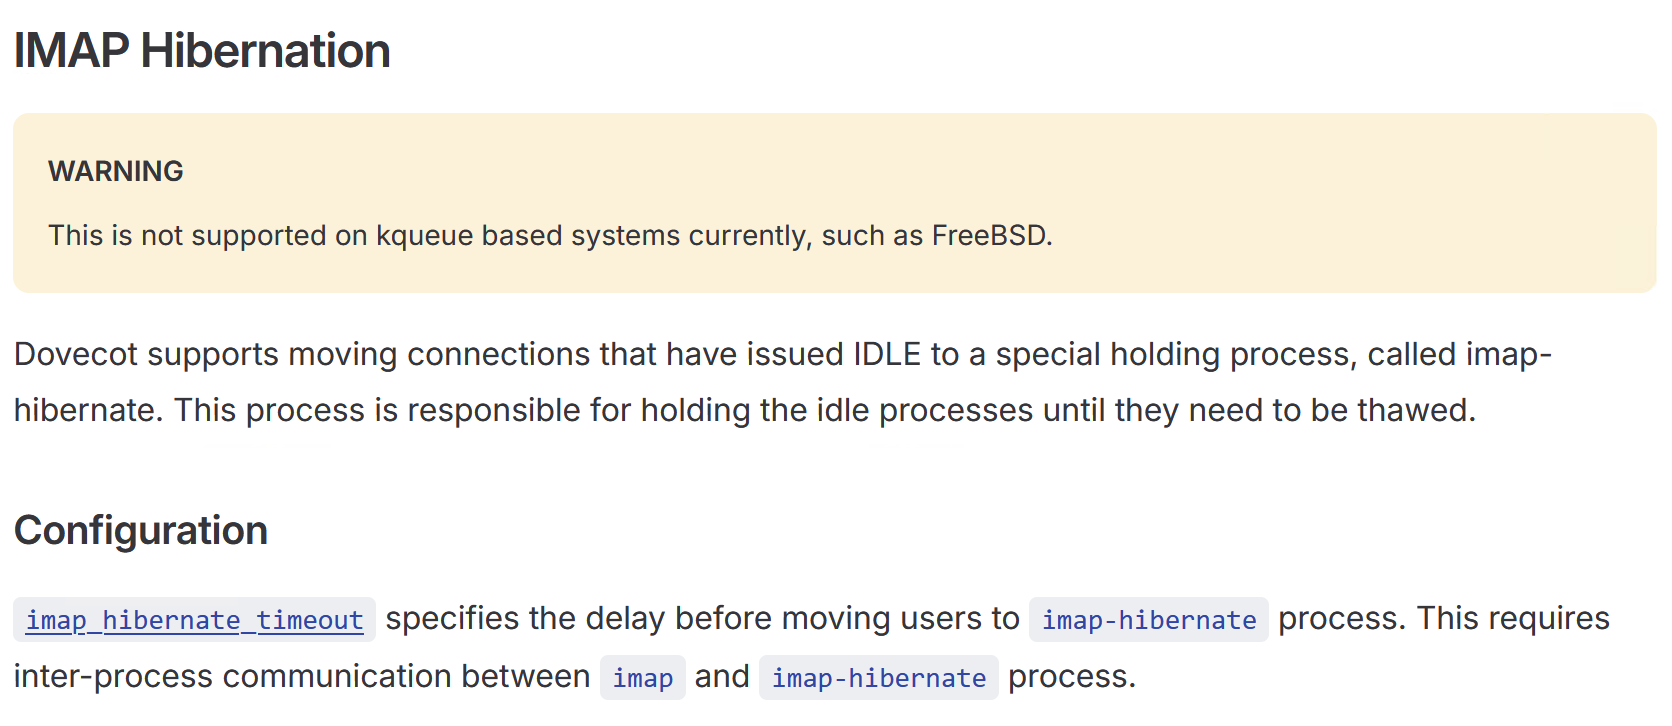Screen dimensions: 1672x726
Task: Click the imap-hibernate code tag after "and"
Action: coord(878,678)
